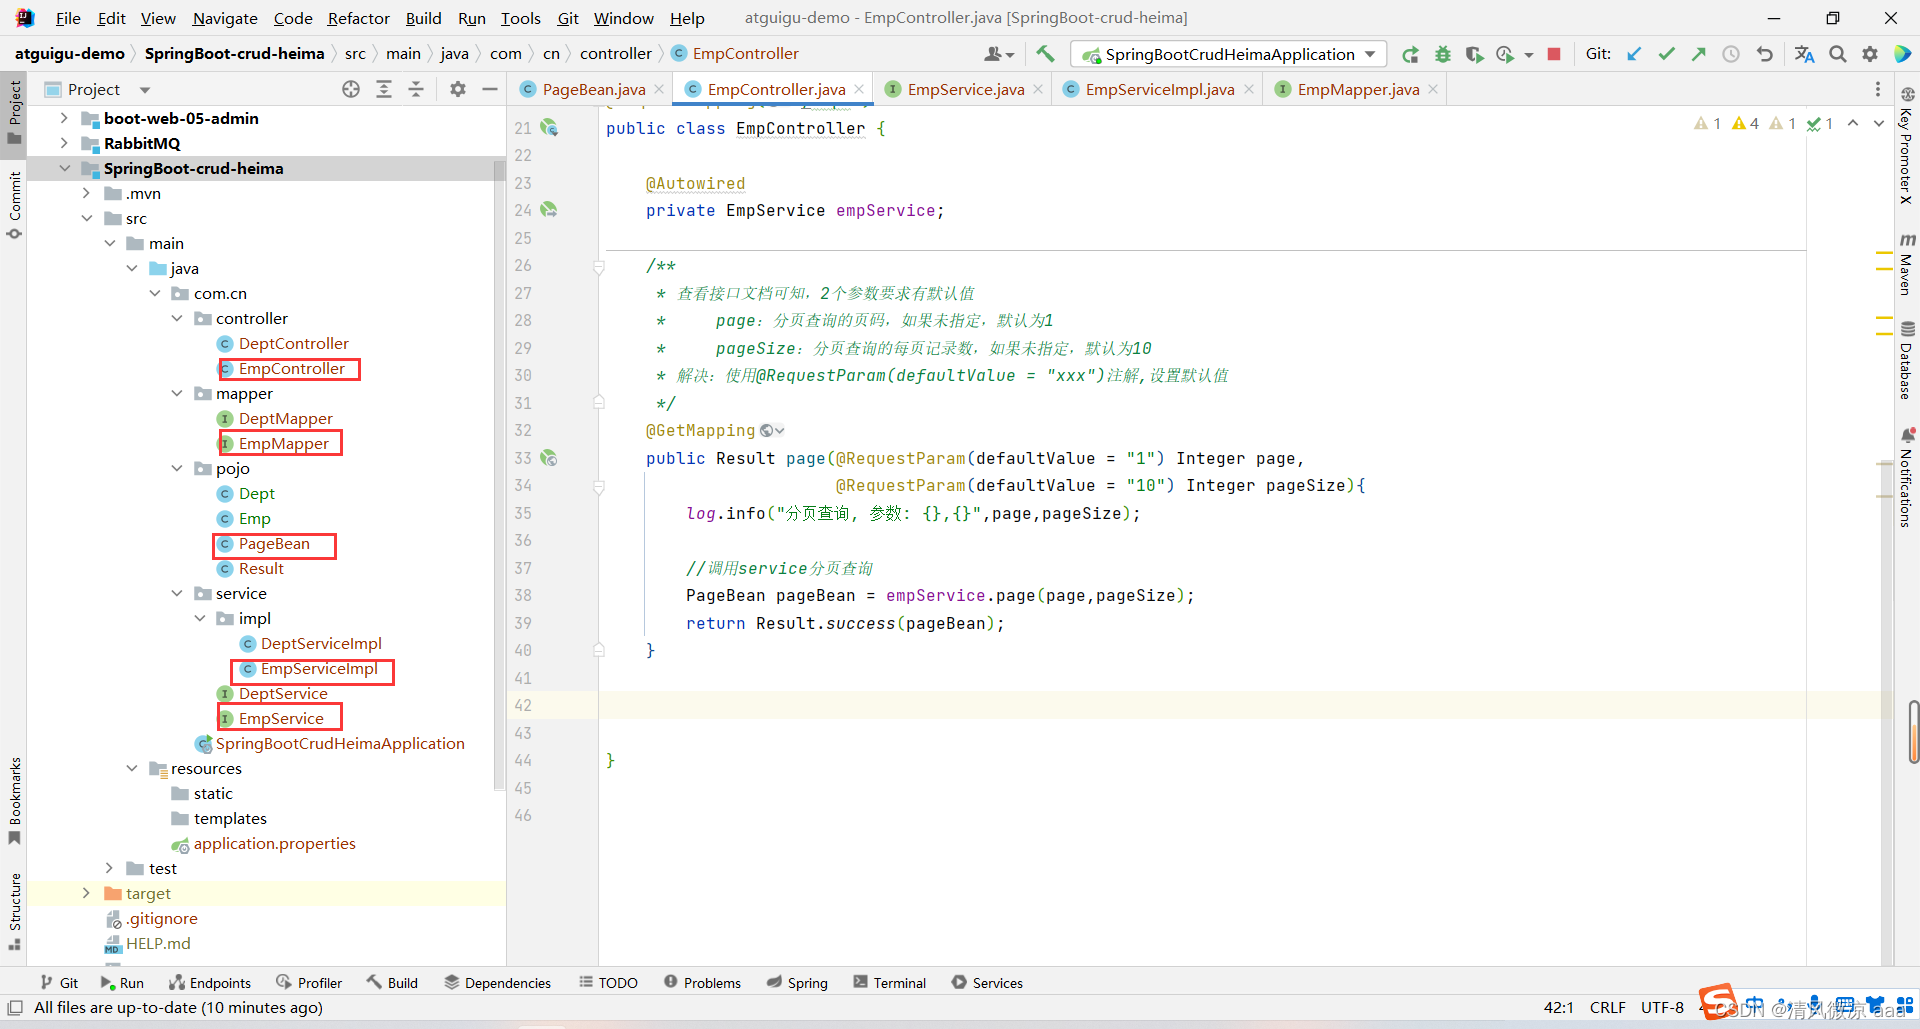The image size is (1920, 1029).
Task: Click gutter icon beside empService line 24
Action: click(x=549, y=210)
